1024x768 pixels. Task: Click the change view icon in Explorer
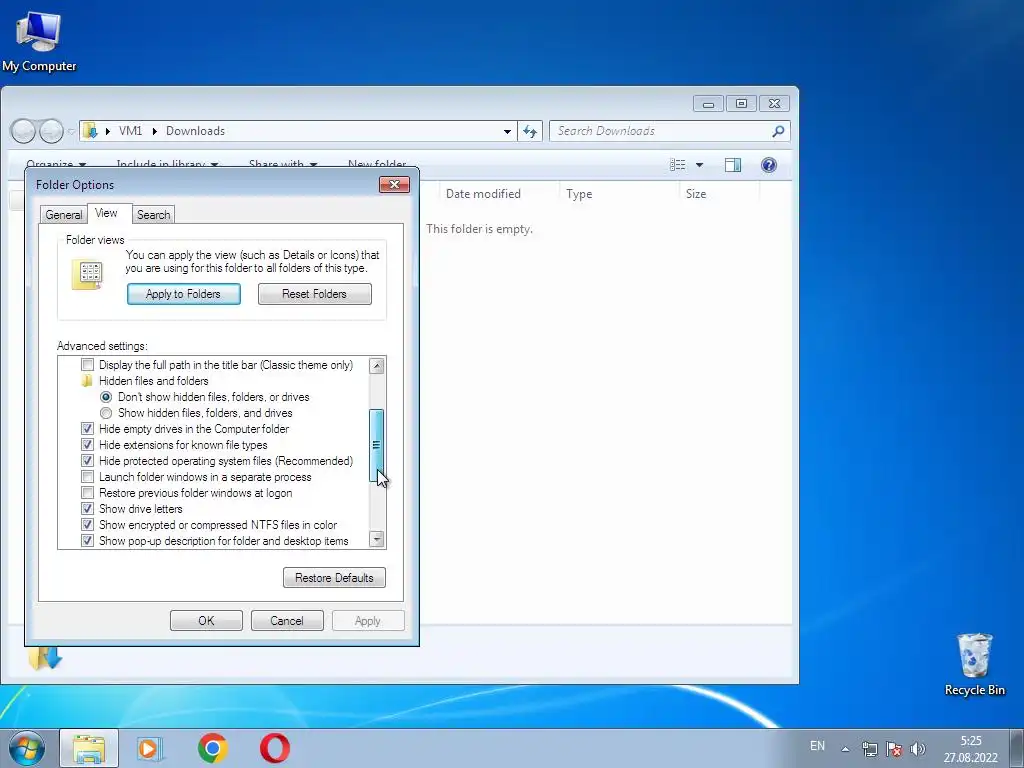click(678, 165)
